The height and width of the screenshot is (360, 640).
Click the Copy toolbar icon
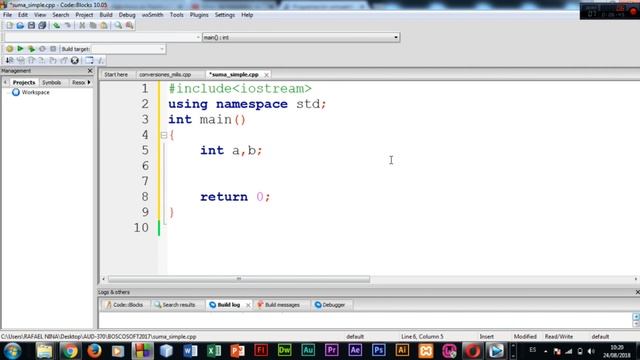93,25
